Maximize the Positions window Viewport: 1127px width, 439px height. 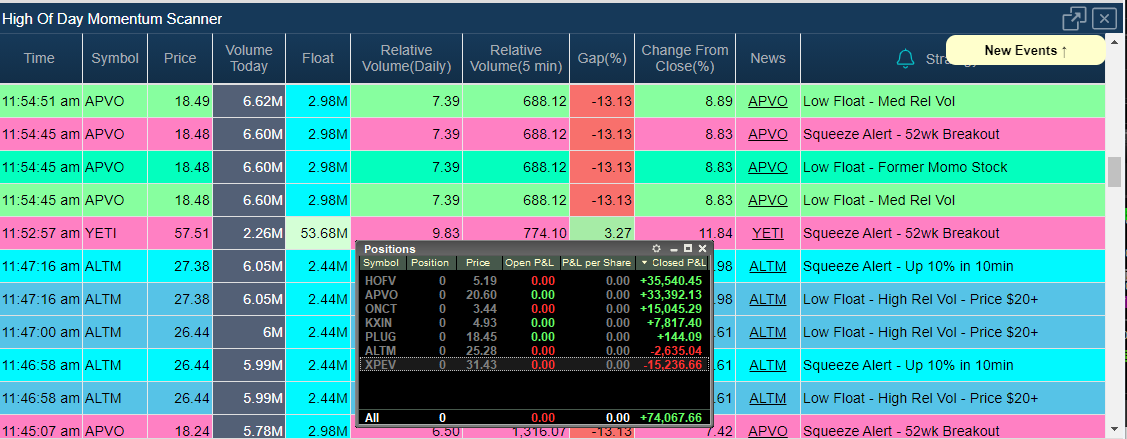688,249
